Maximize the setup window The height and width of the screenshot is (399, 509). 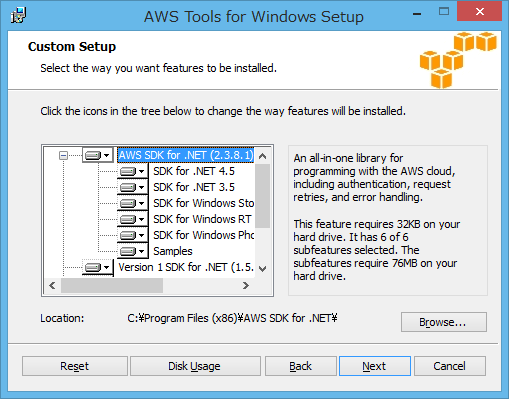click(444, 12)
